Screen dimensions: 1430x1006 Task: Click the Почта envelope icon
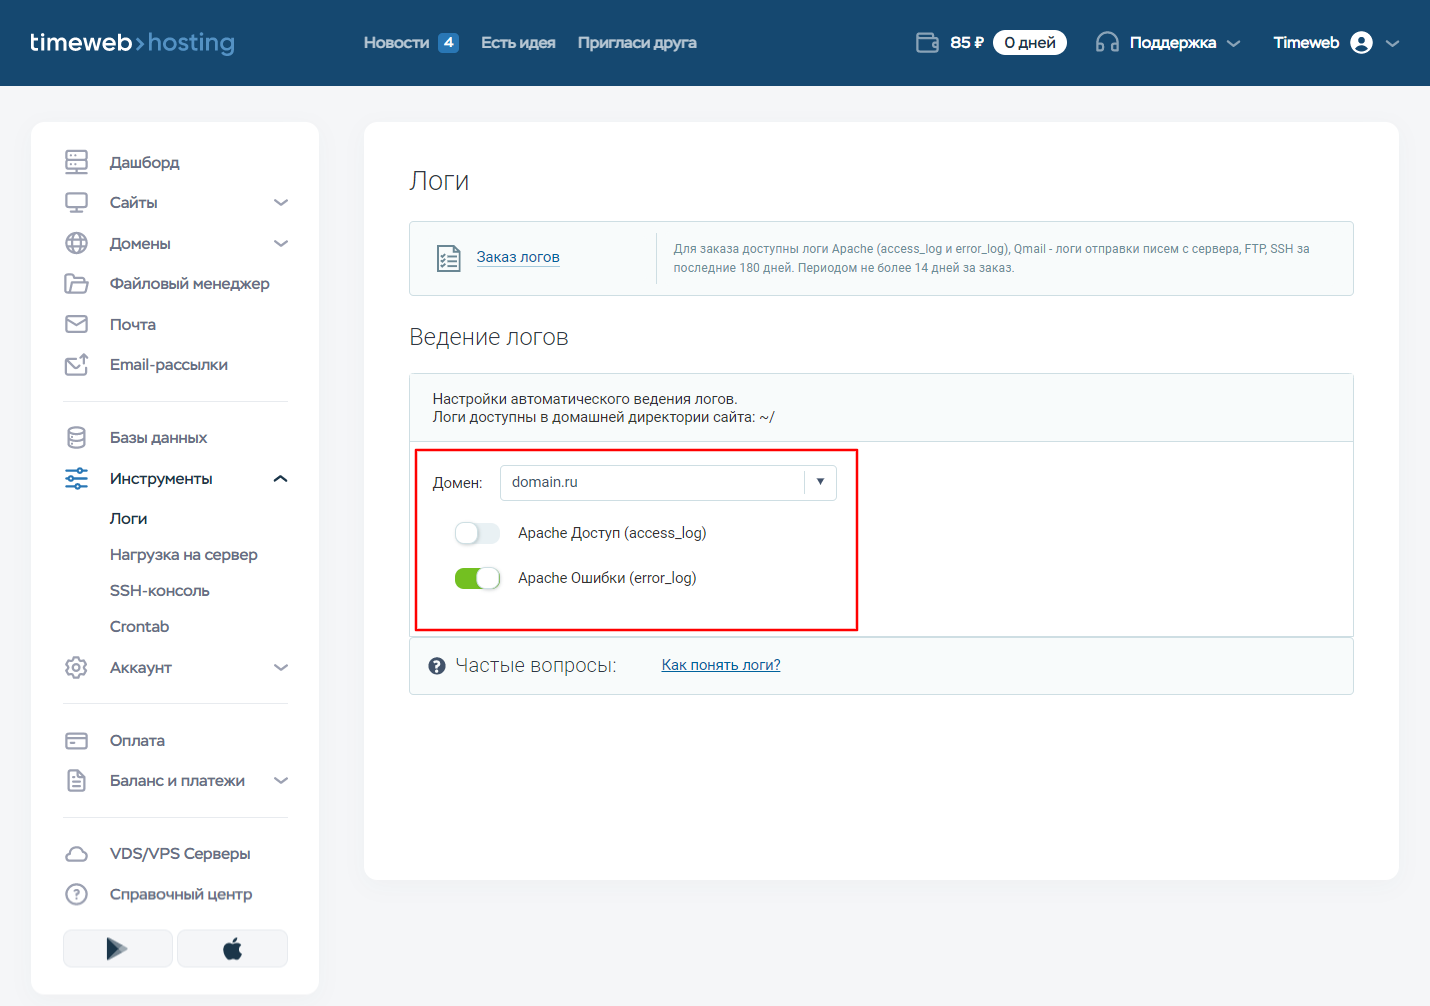[76, 324]
